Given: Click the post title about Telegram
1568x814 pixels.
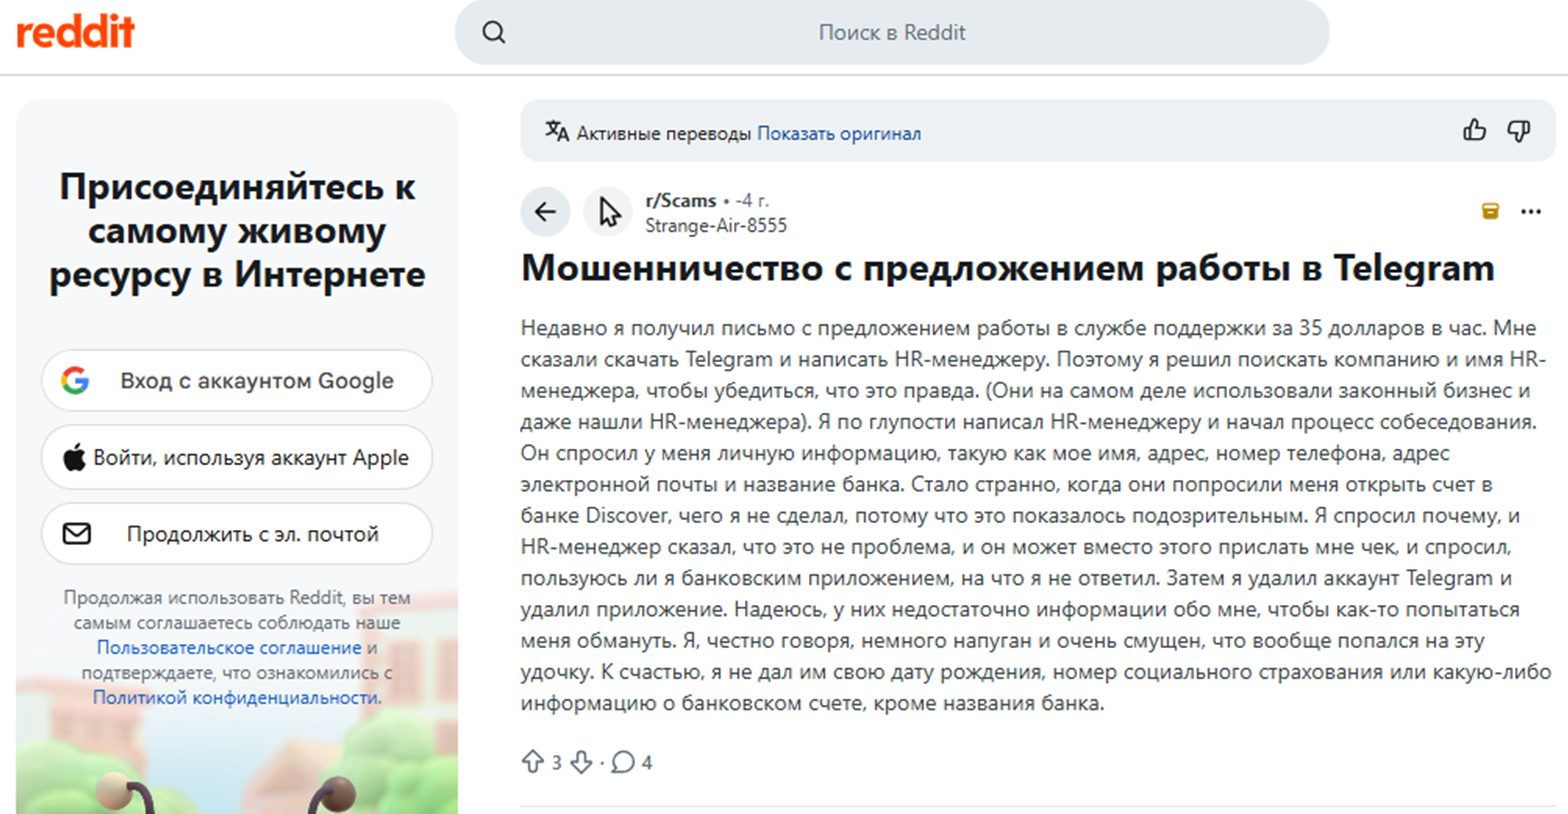Looking at the screenshot, I should [x=1008, y=268].
